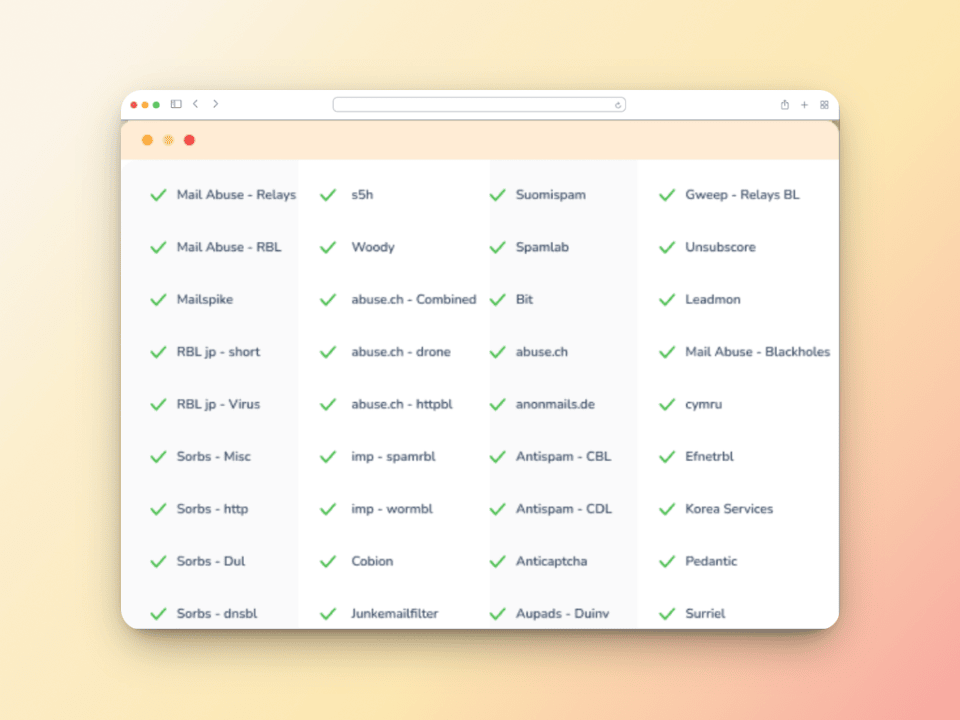Click the check mark beside Efnetrbl
960x720 pixels.
pyautogui.click(x=667, y=457)
